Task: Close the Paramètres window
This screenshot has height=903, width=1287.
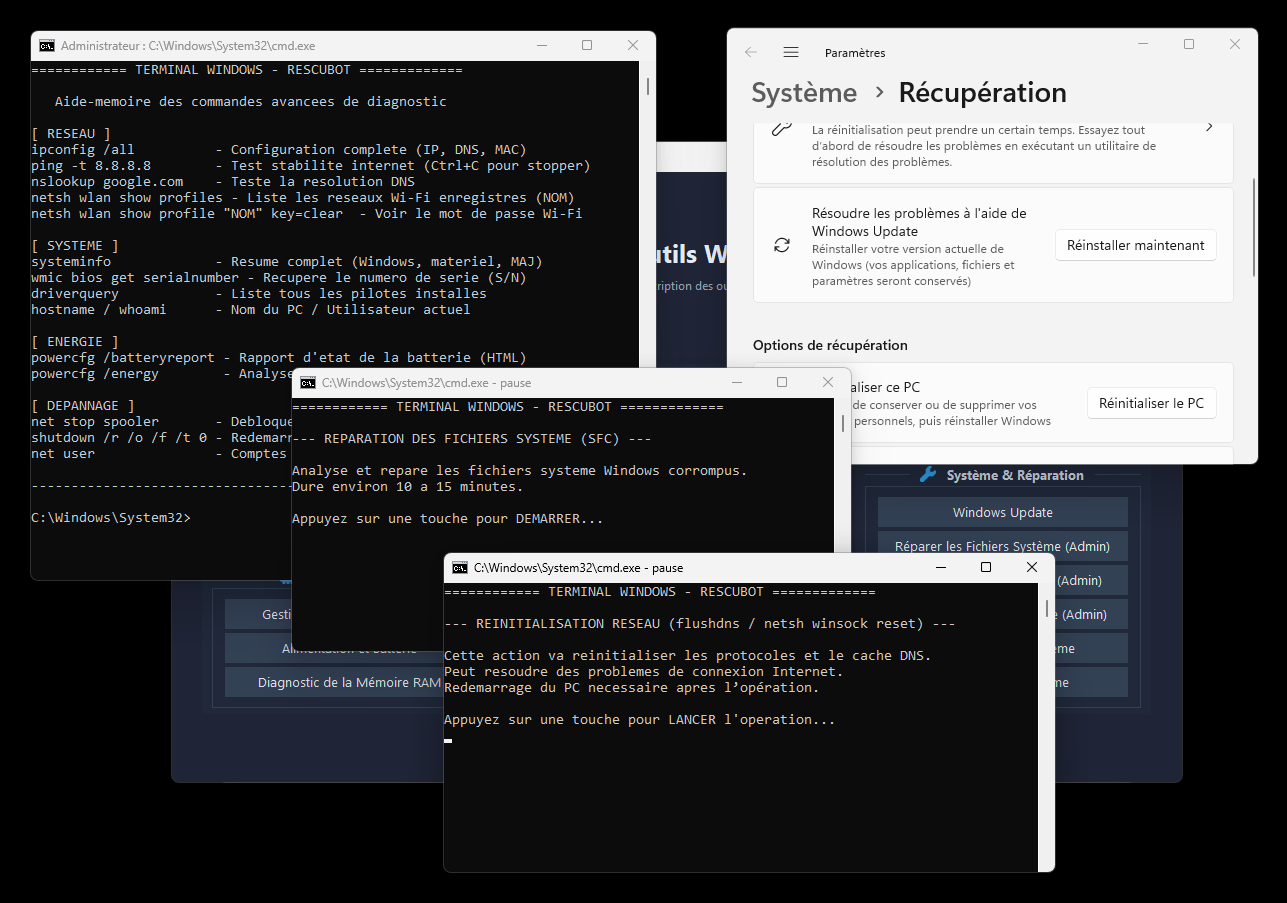Action: click(1235, 45)
